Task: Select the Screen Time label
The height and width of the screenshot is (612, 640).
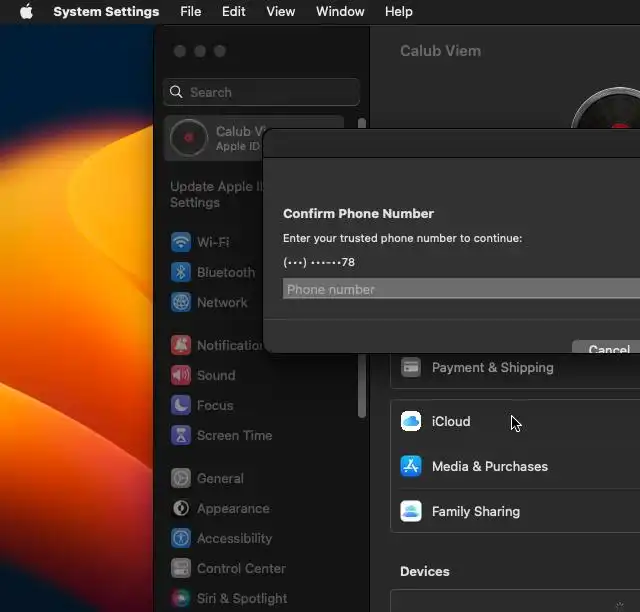Action: (x=234, y=435)
